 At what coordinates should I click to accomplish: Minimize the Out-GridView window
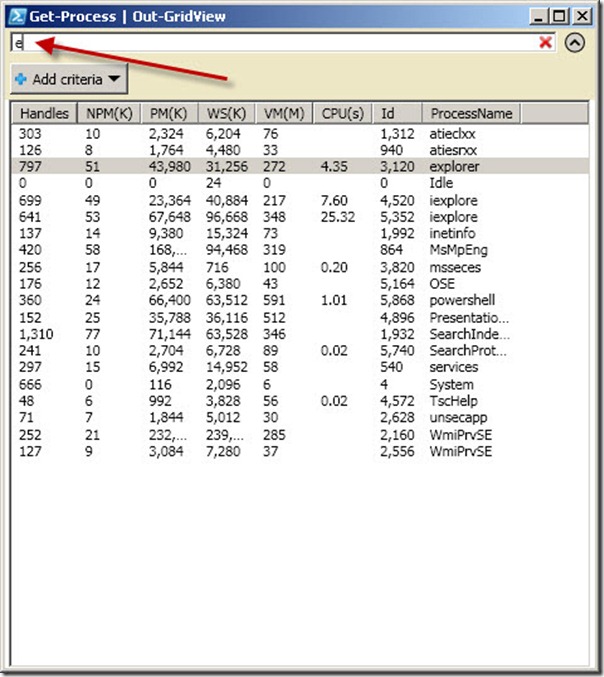[538, 16]
